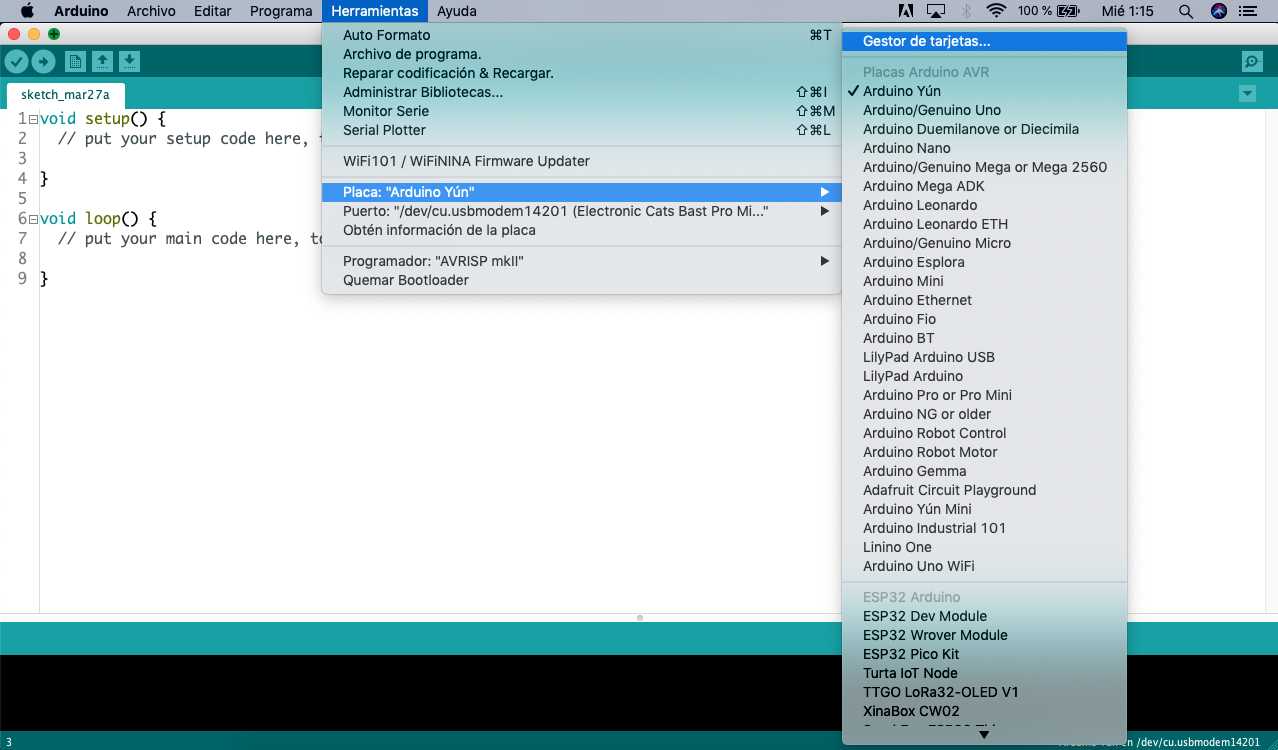Open the Editar menu
The height and width of the screenshot is (750, 1278).
click(212, 11)
